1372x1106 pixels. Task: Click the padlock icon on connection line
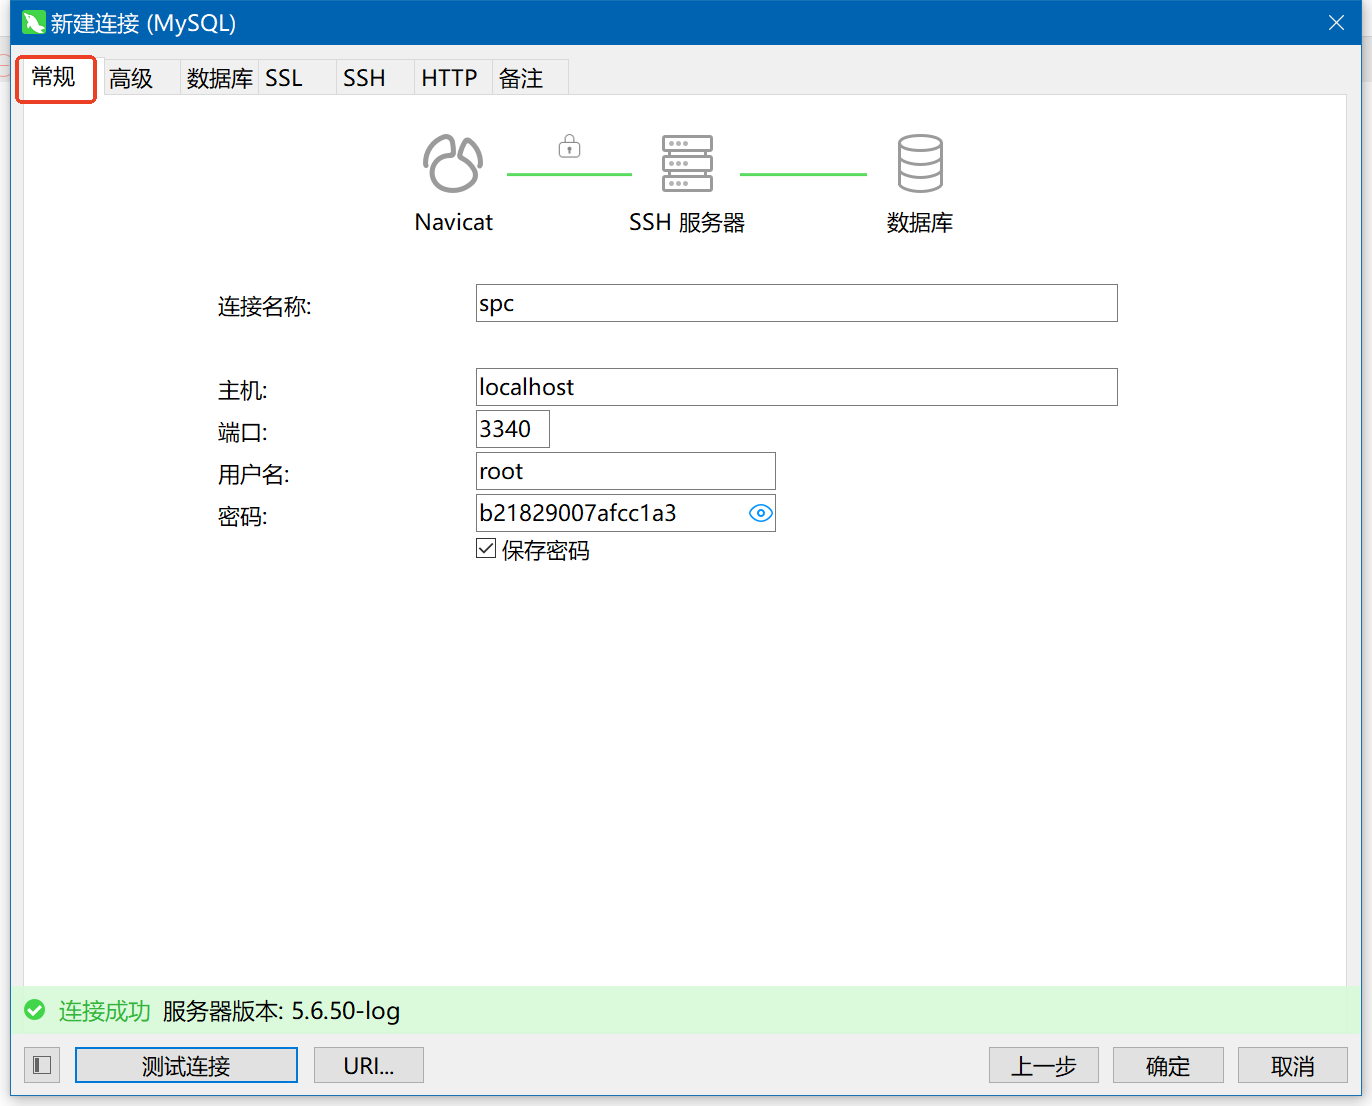click(569, 147)
